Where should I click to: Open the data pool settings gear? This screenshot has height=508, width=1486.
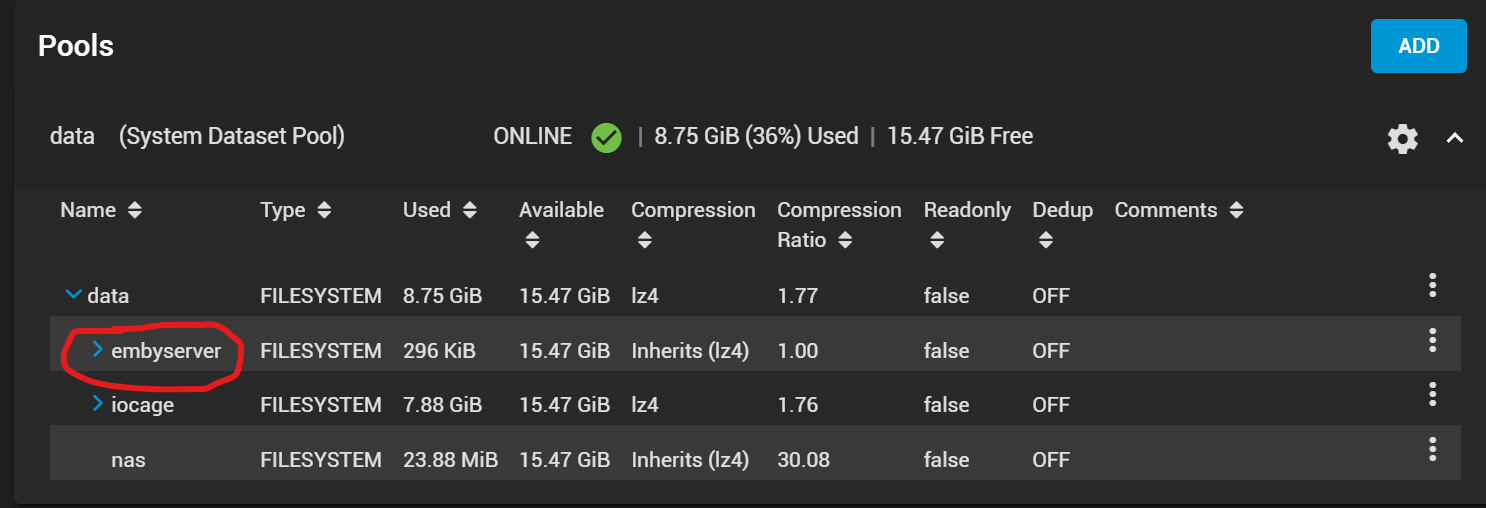[1402, 139]
